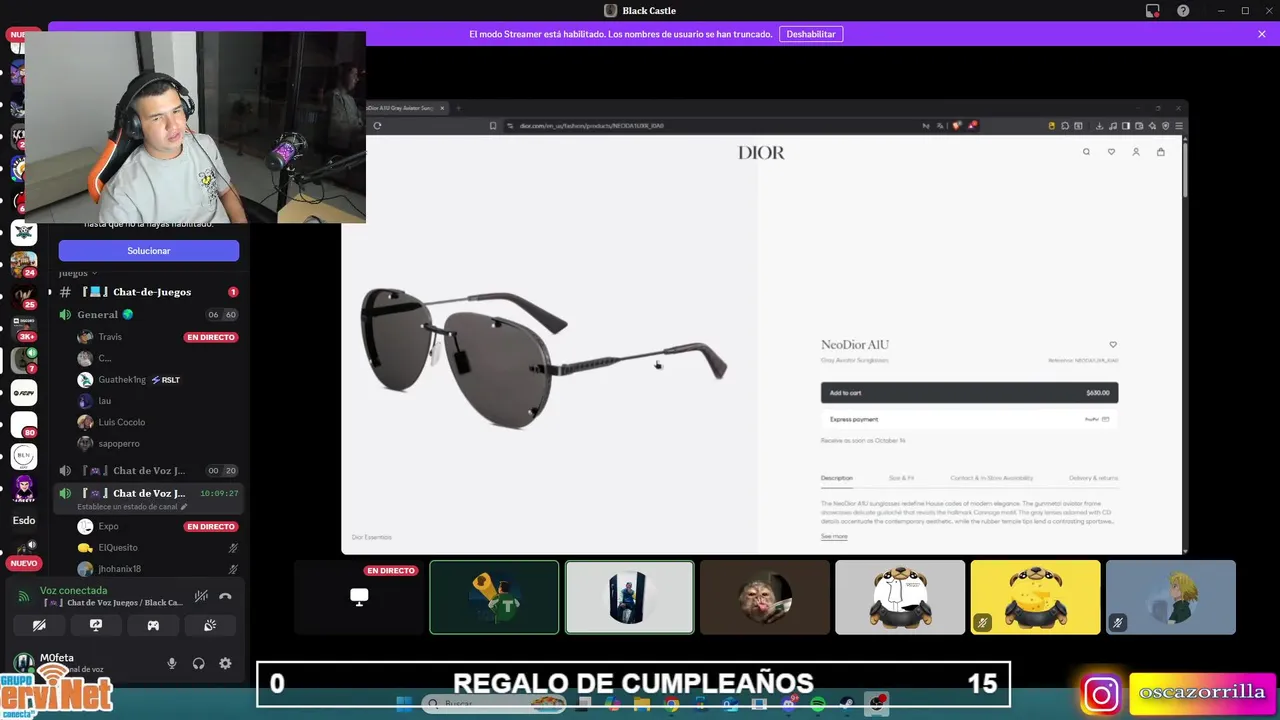Collapse the juegos channel category
Screen dimensions: 1280x720
click(78, 273)
